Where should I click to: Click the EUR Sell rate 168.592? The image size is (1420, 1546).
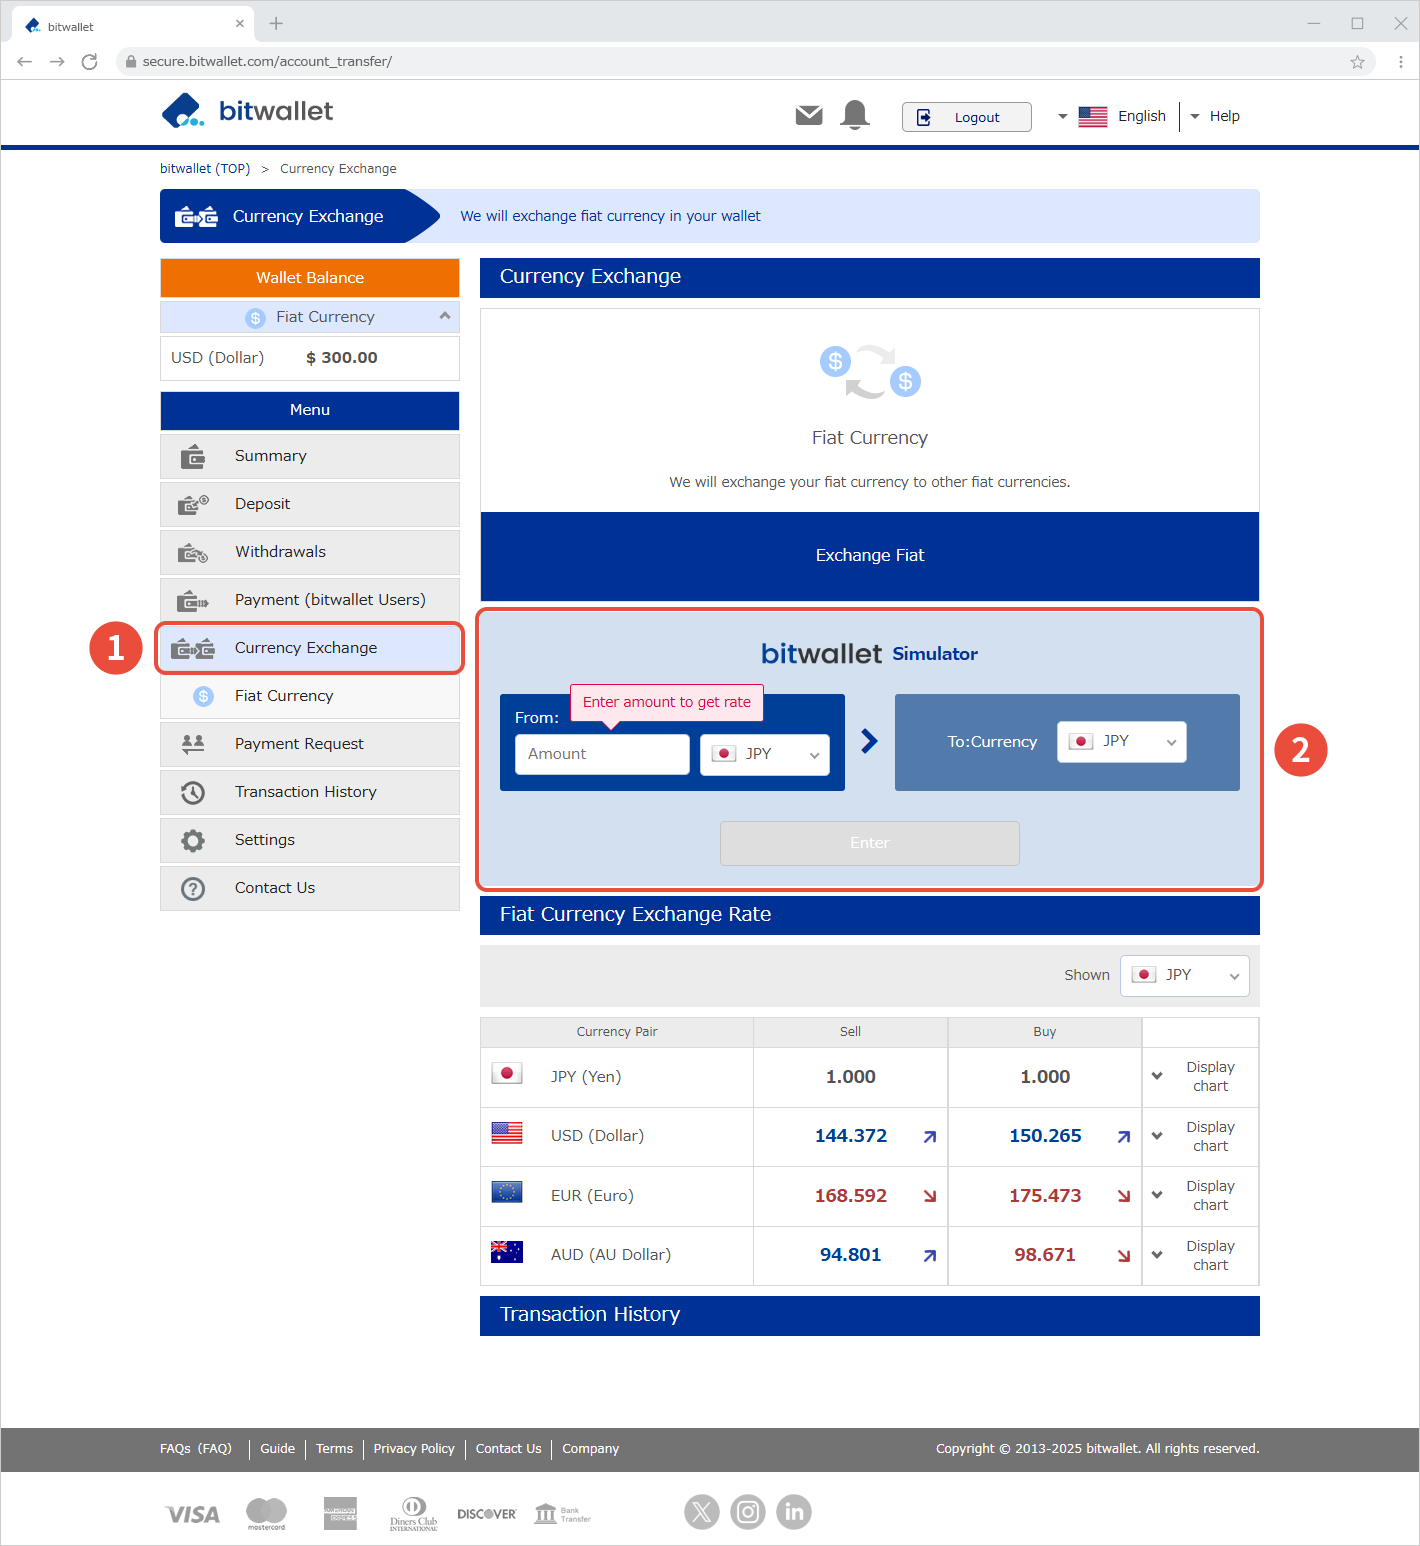pyautogui.click(x=851, y=1196)
